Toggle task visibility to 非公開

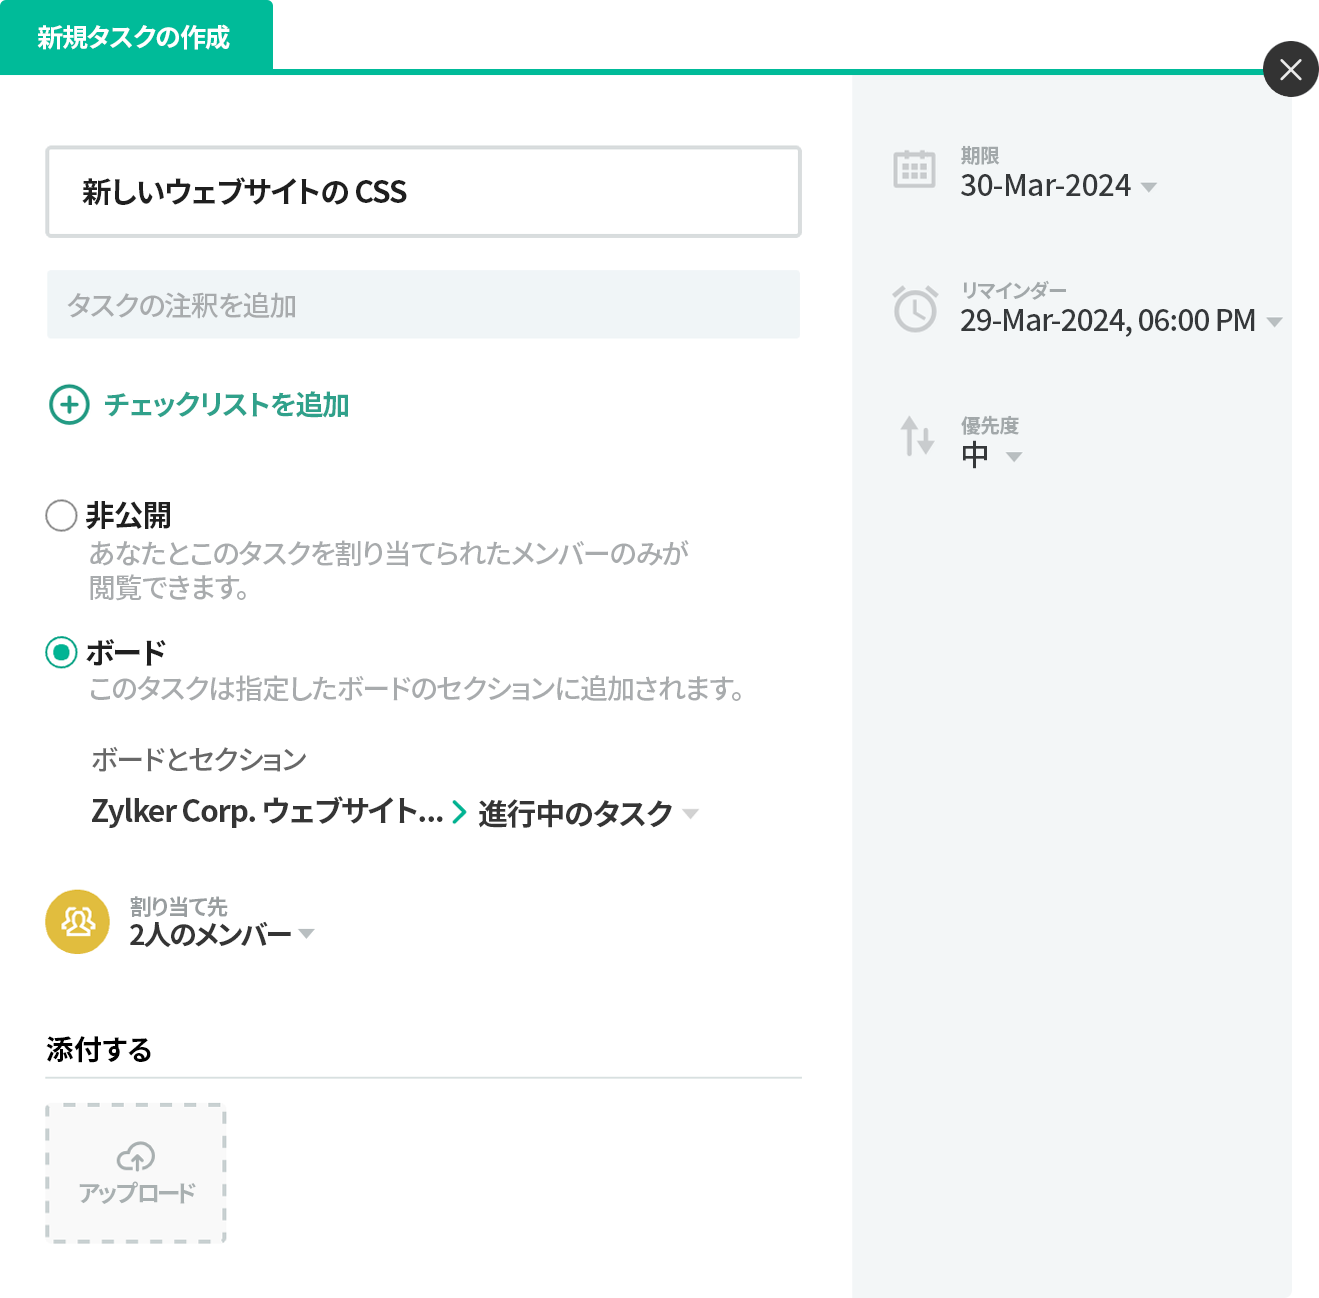coord(61,516)
